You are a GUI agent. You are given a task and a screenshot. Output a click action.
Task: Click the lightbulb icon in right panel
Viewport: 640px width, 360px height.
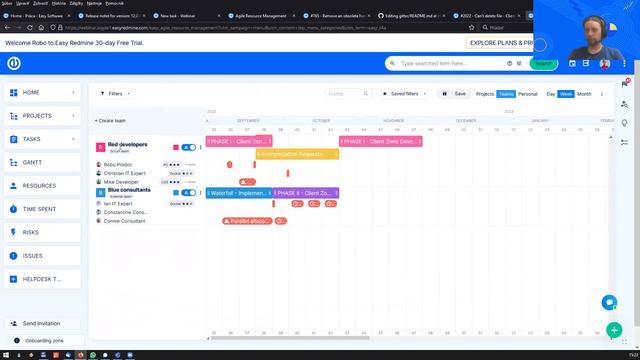624,123
